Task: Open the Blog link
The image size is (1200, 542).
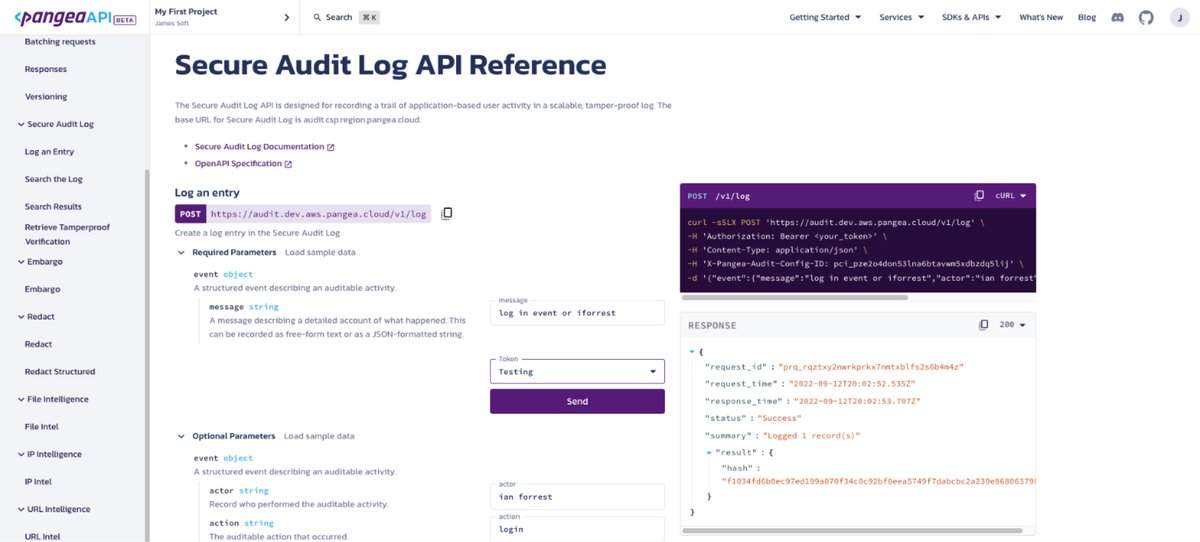Action: click(1087, 17)
